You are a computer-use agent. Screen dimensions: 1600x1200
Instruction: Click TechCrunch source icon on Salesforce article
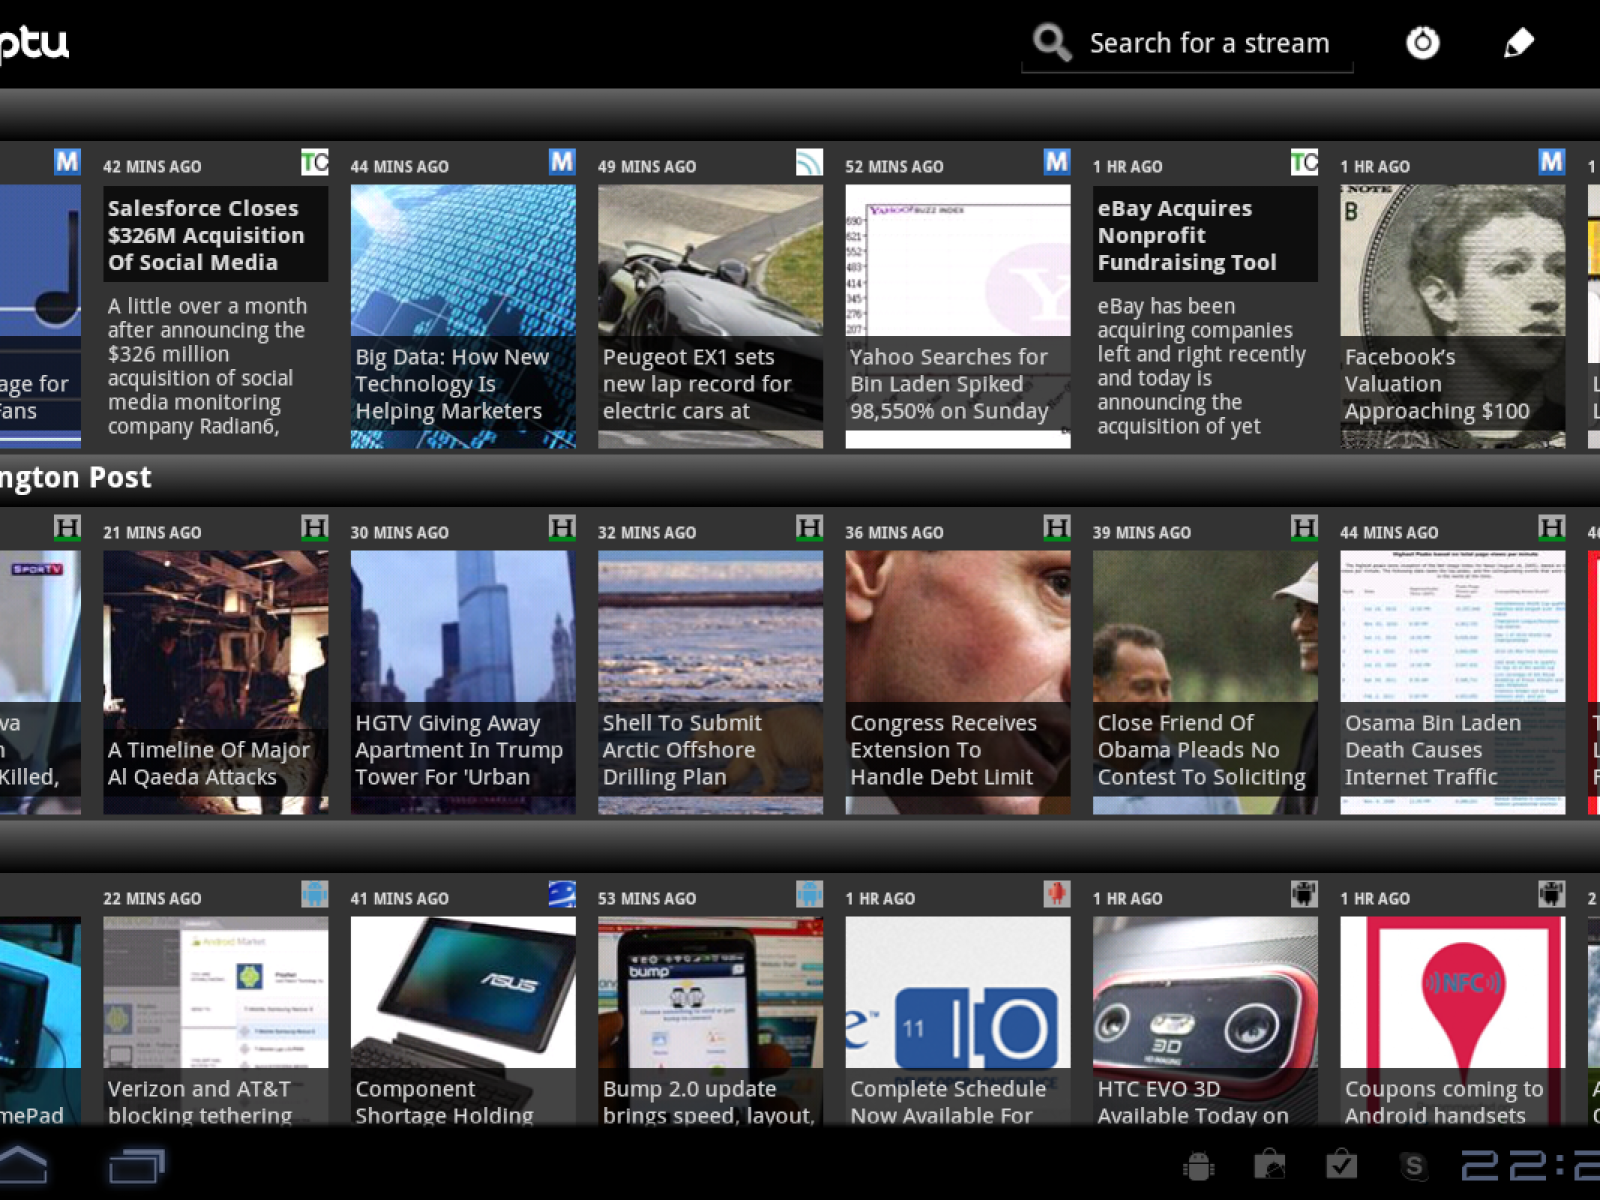(314, 162)
